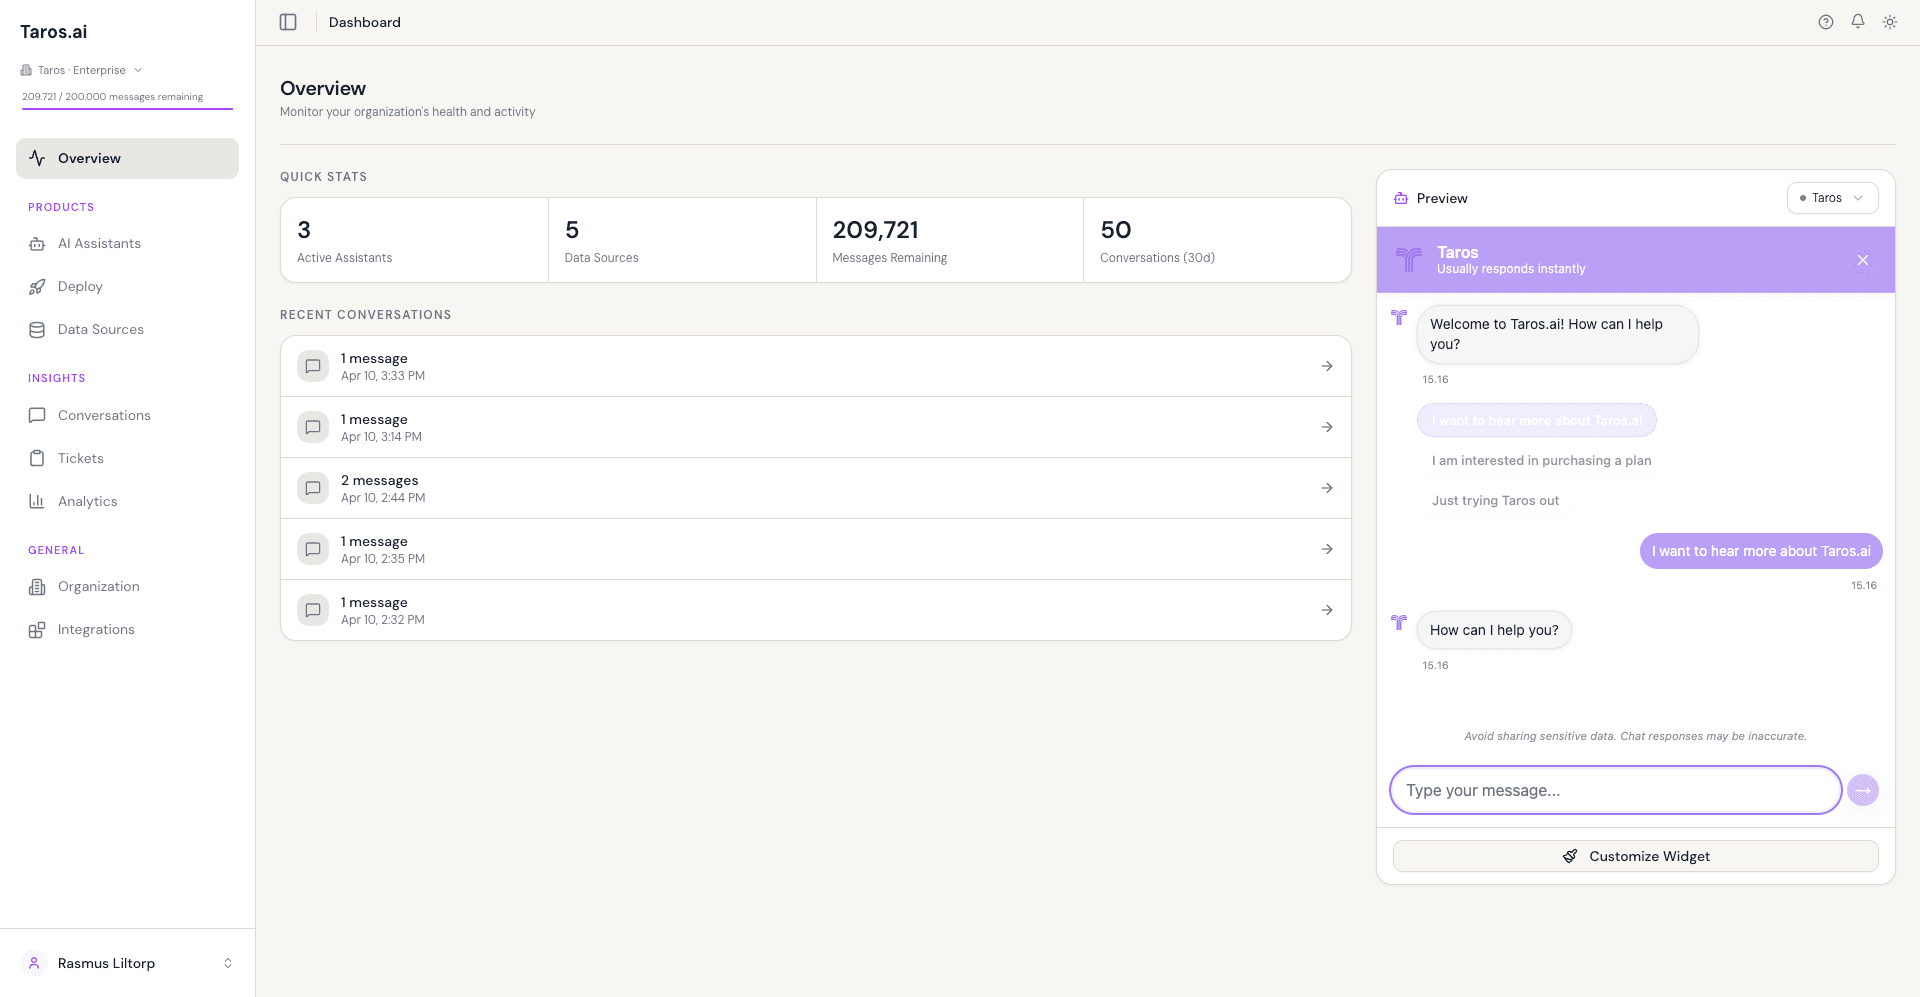Go to Overview in the sidebar
Viewport: 1920px width, 997px height.
point(127,158)
